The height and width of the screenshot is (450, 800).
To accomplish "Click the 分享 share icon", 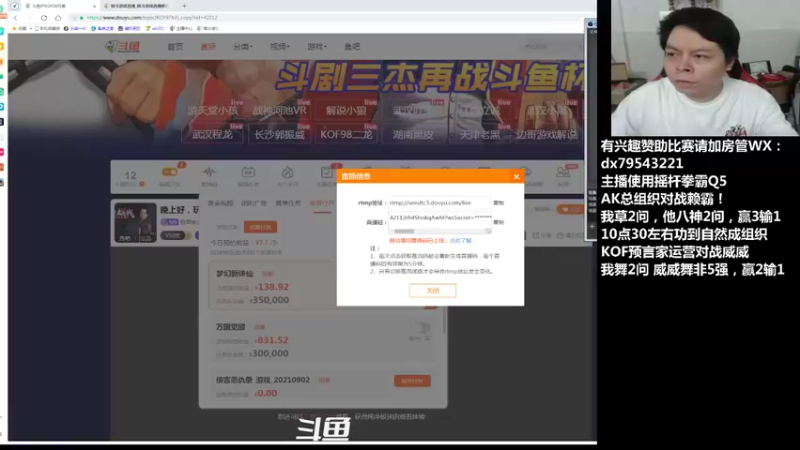I will pos(542,235).
